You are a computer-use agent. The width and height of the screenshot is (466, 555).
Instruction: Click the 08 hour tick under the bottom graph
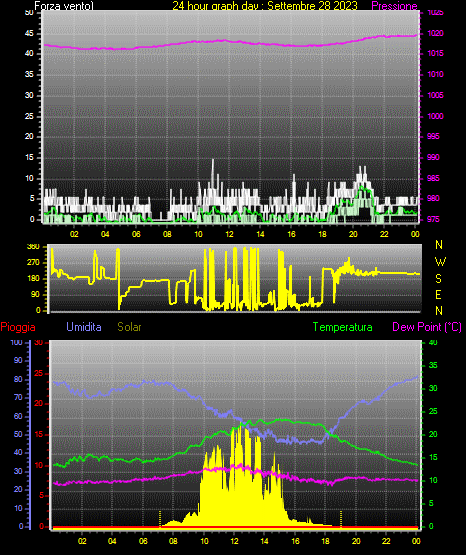[x=173, y=541]
